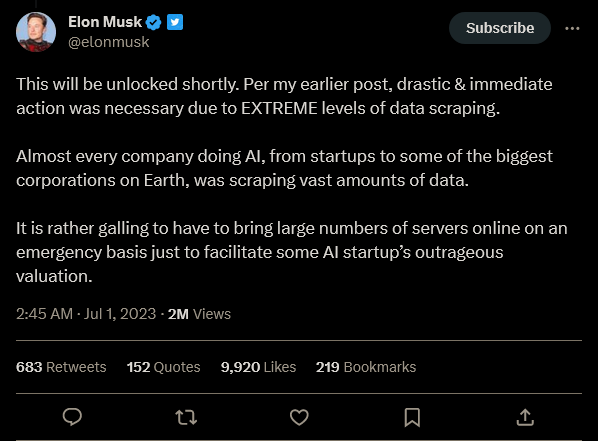
Task: Click the Subscribe button
Action: 500,28
